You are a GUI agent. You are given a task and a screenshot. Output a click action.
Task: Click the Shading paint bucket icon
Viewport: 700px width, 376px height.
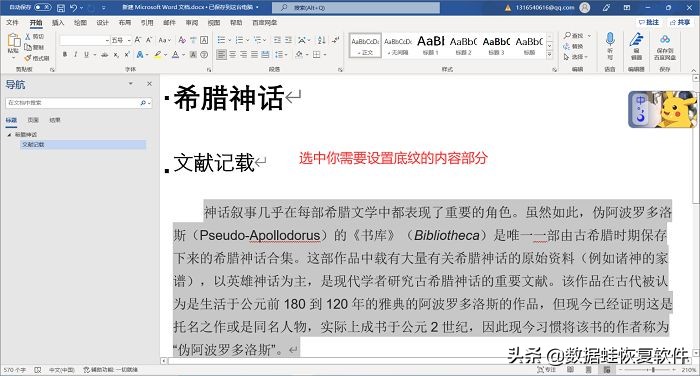coord(299,54)
